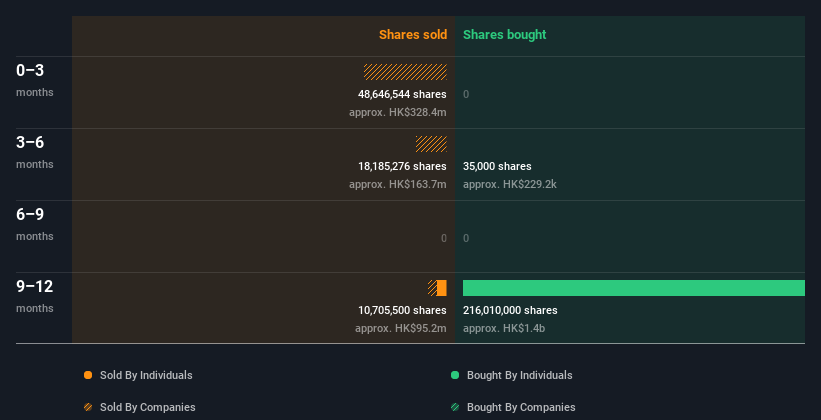821x420 pixels.
Task: Click the '0–3' months row label
Action: click(x=30, y=70)
